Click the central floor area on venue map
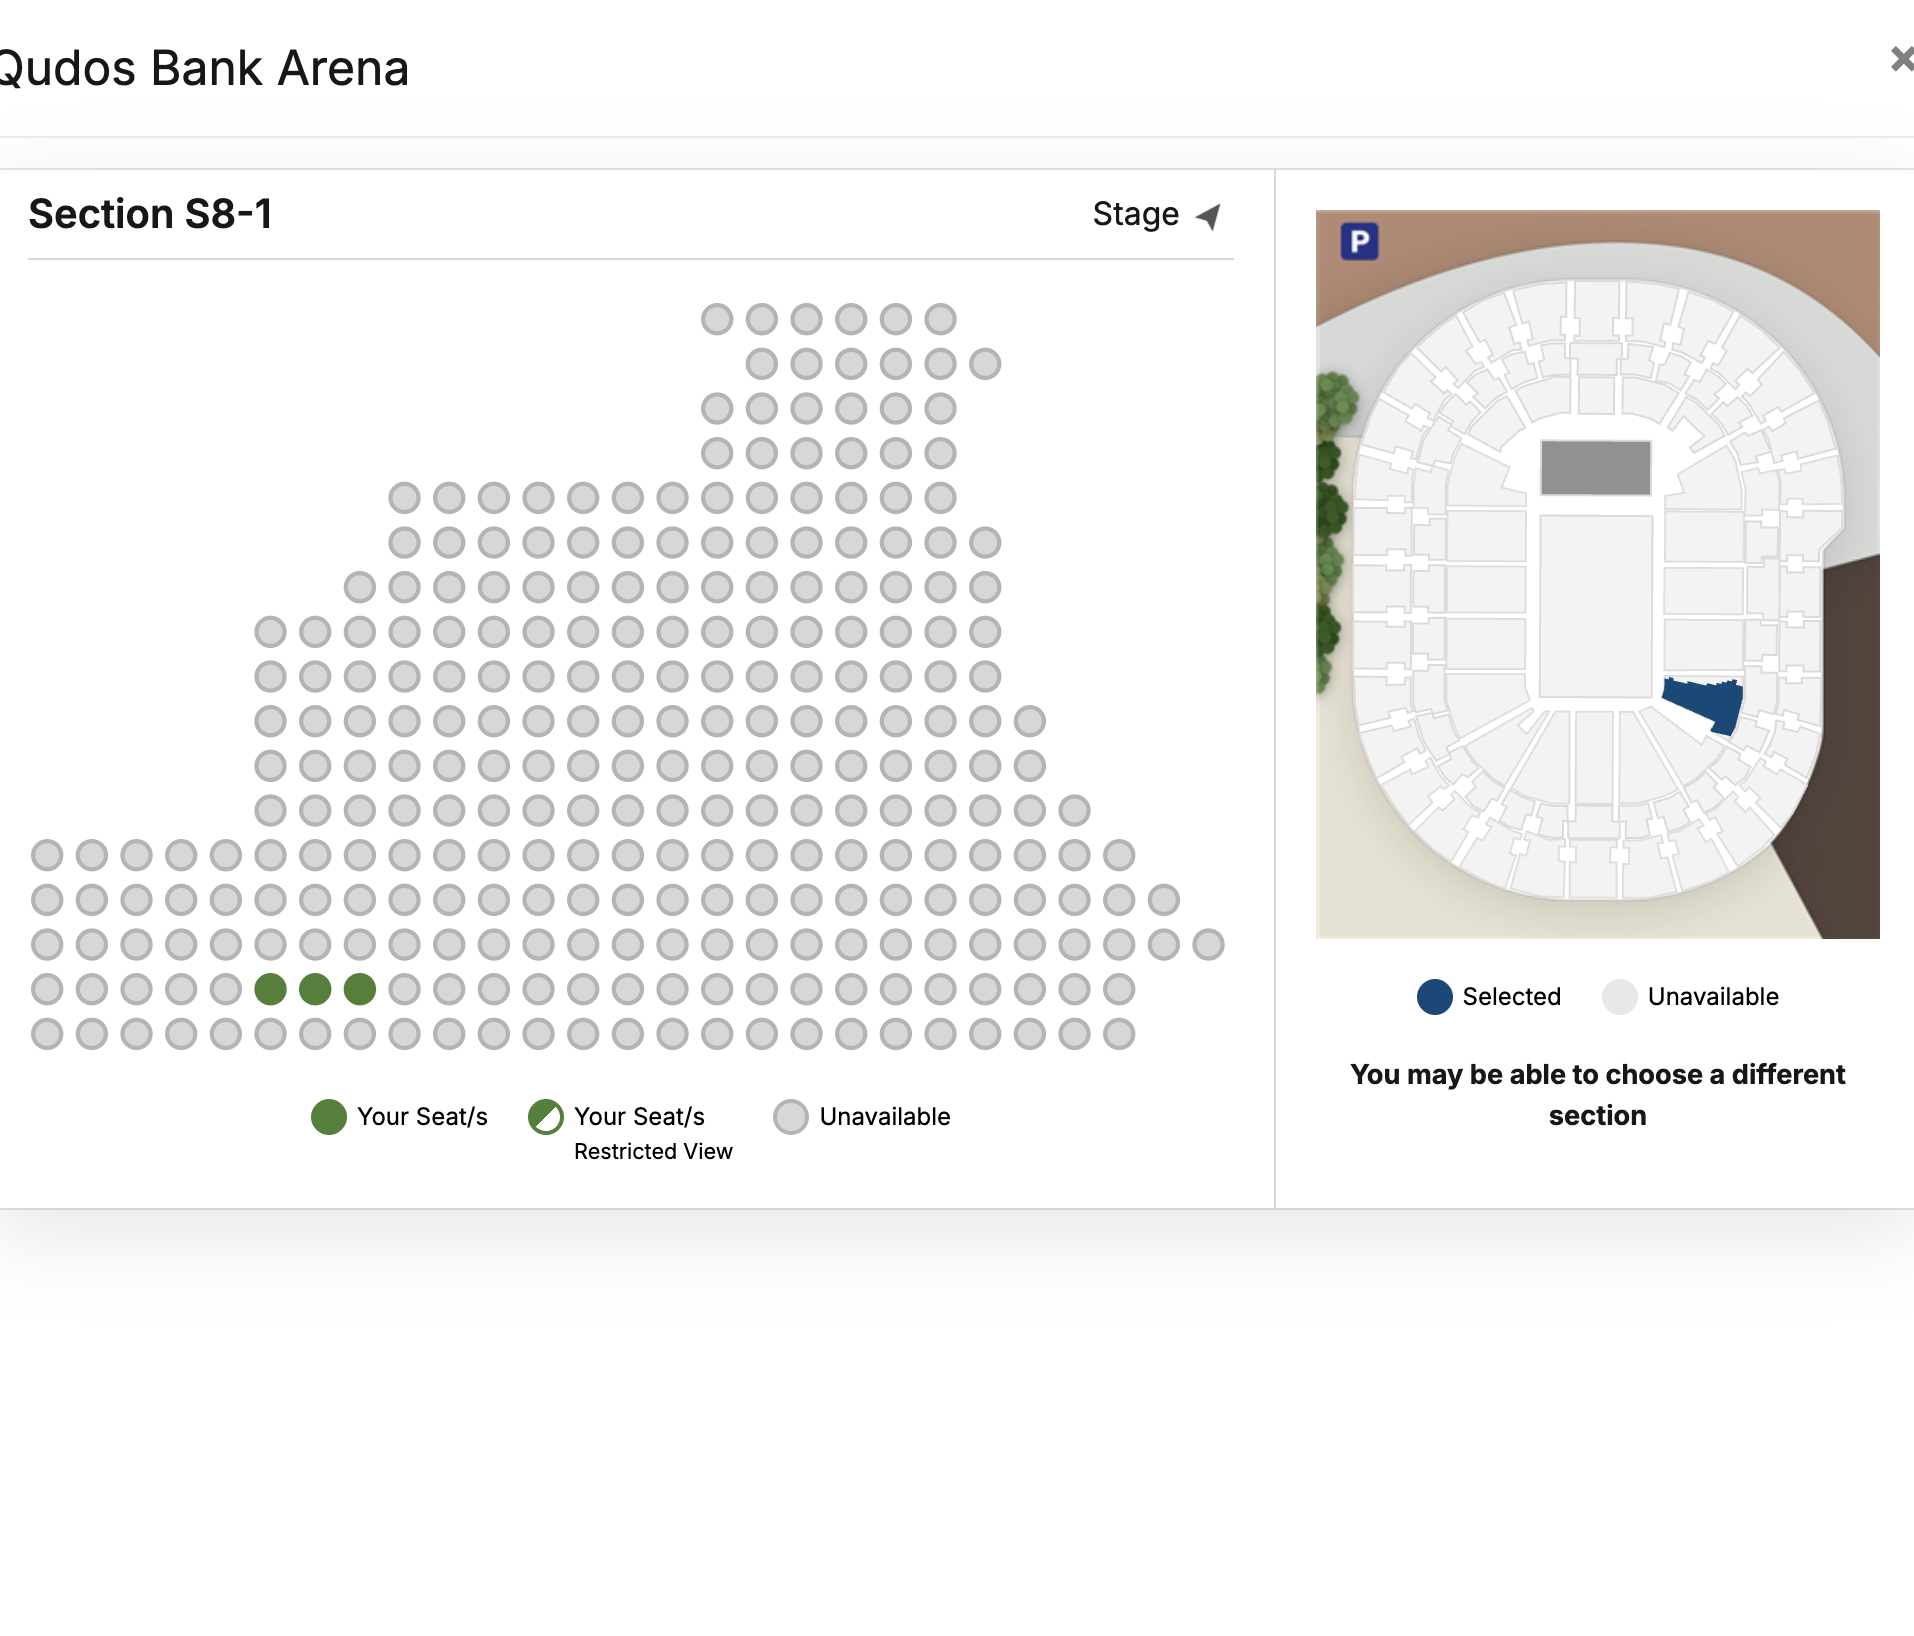1914x1636 pixels. click(1595, 605)
